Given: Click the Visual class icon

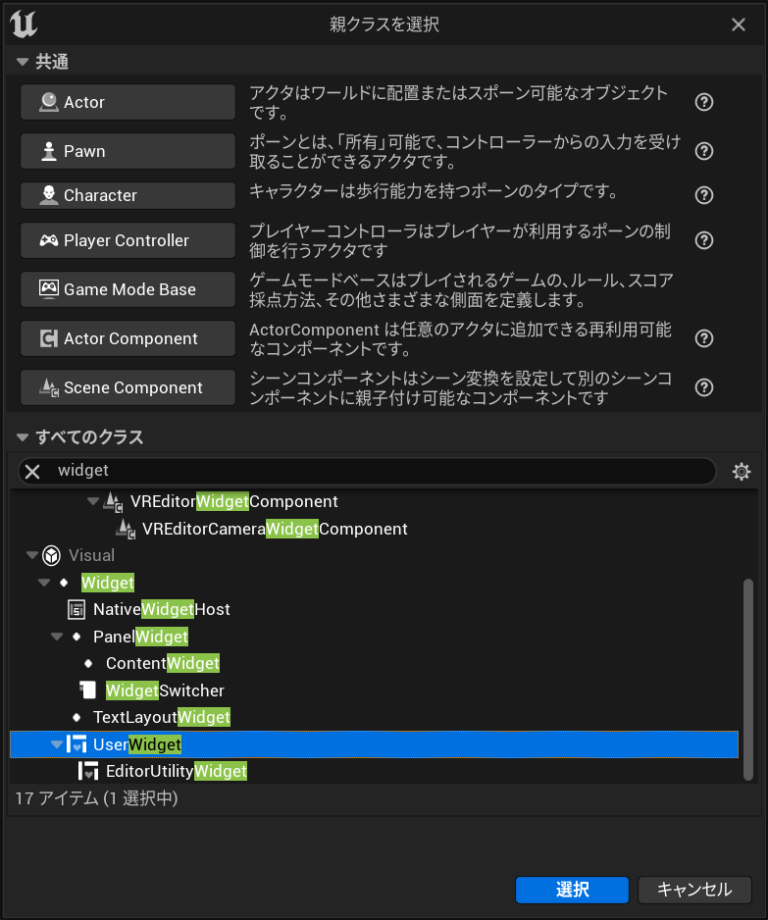Looking at the screenshot, I should tap(52, 556).
